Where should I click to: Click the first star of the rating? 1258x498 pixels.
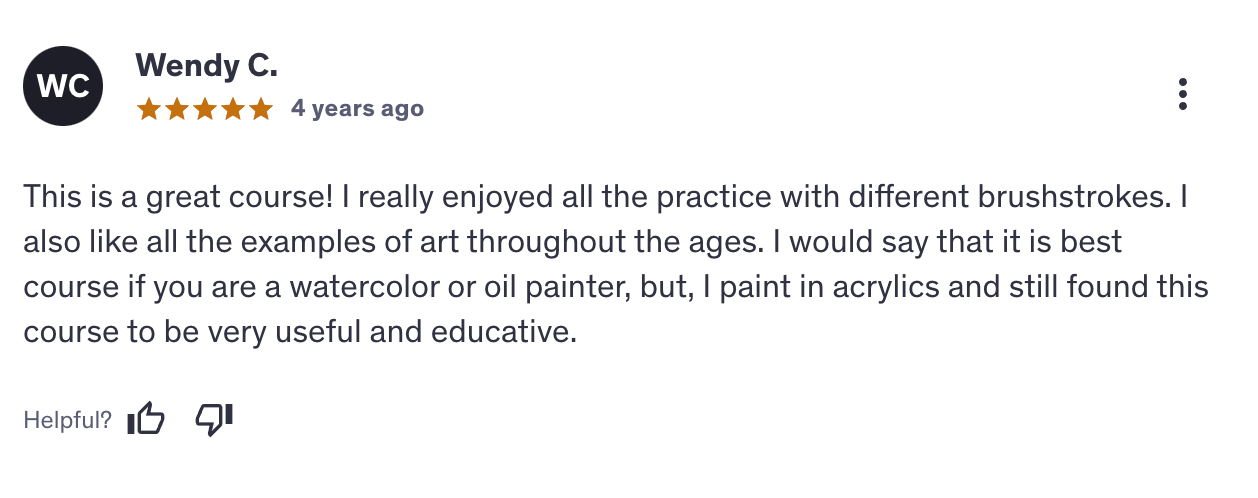pos(149,109)
